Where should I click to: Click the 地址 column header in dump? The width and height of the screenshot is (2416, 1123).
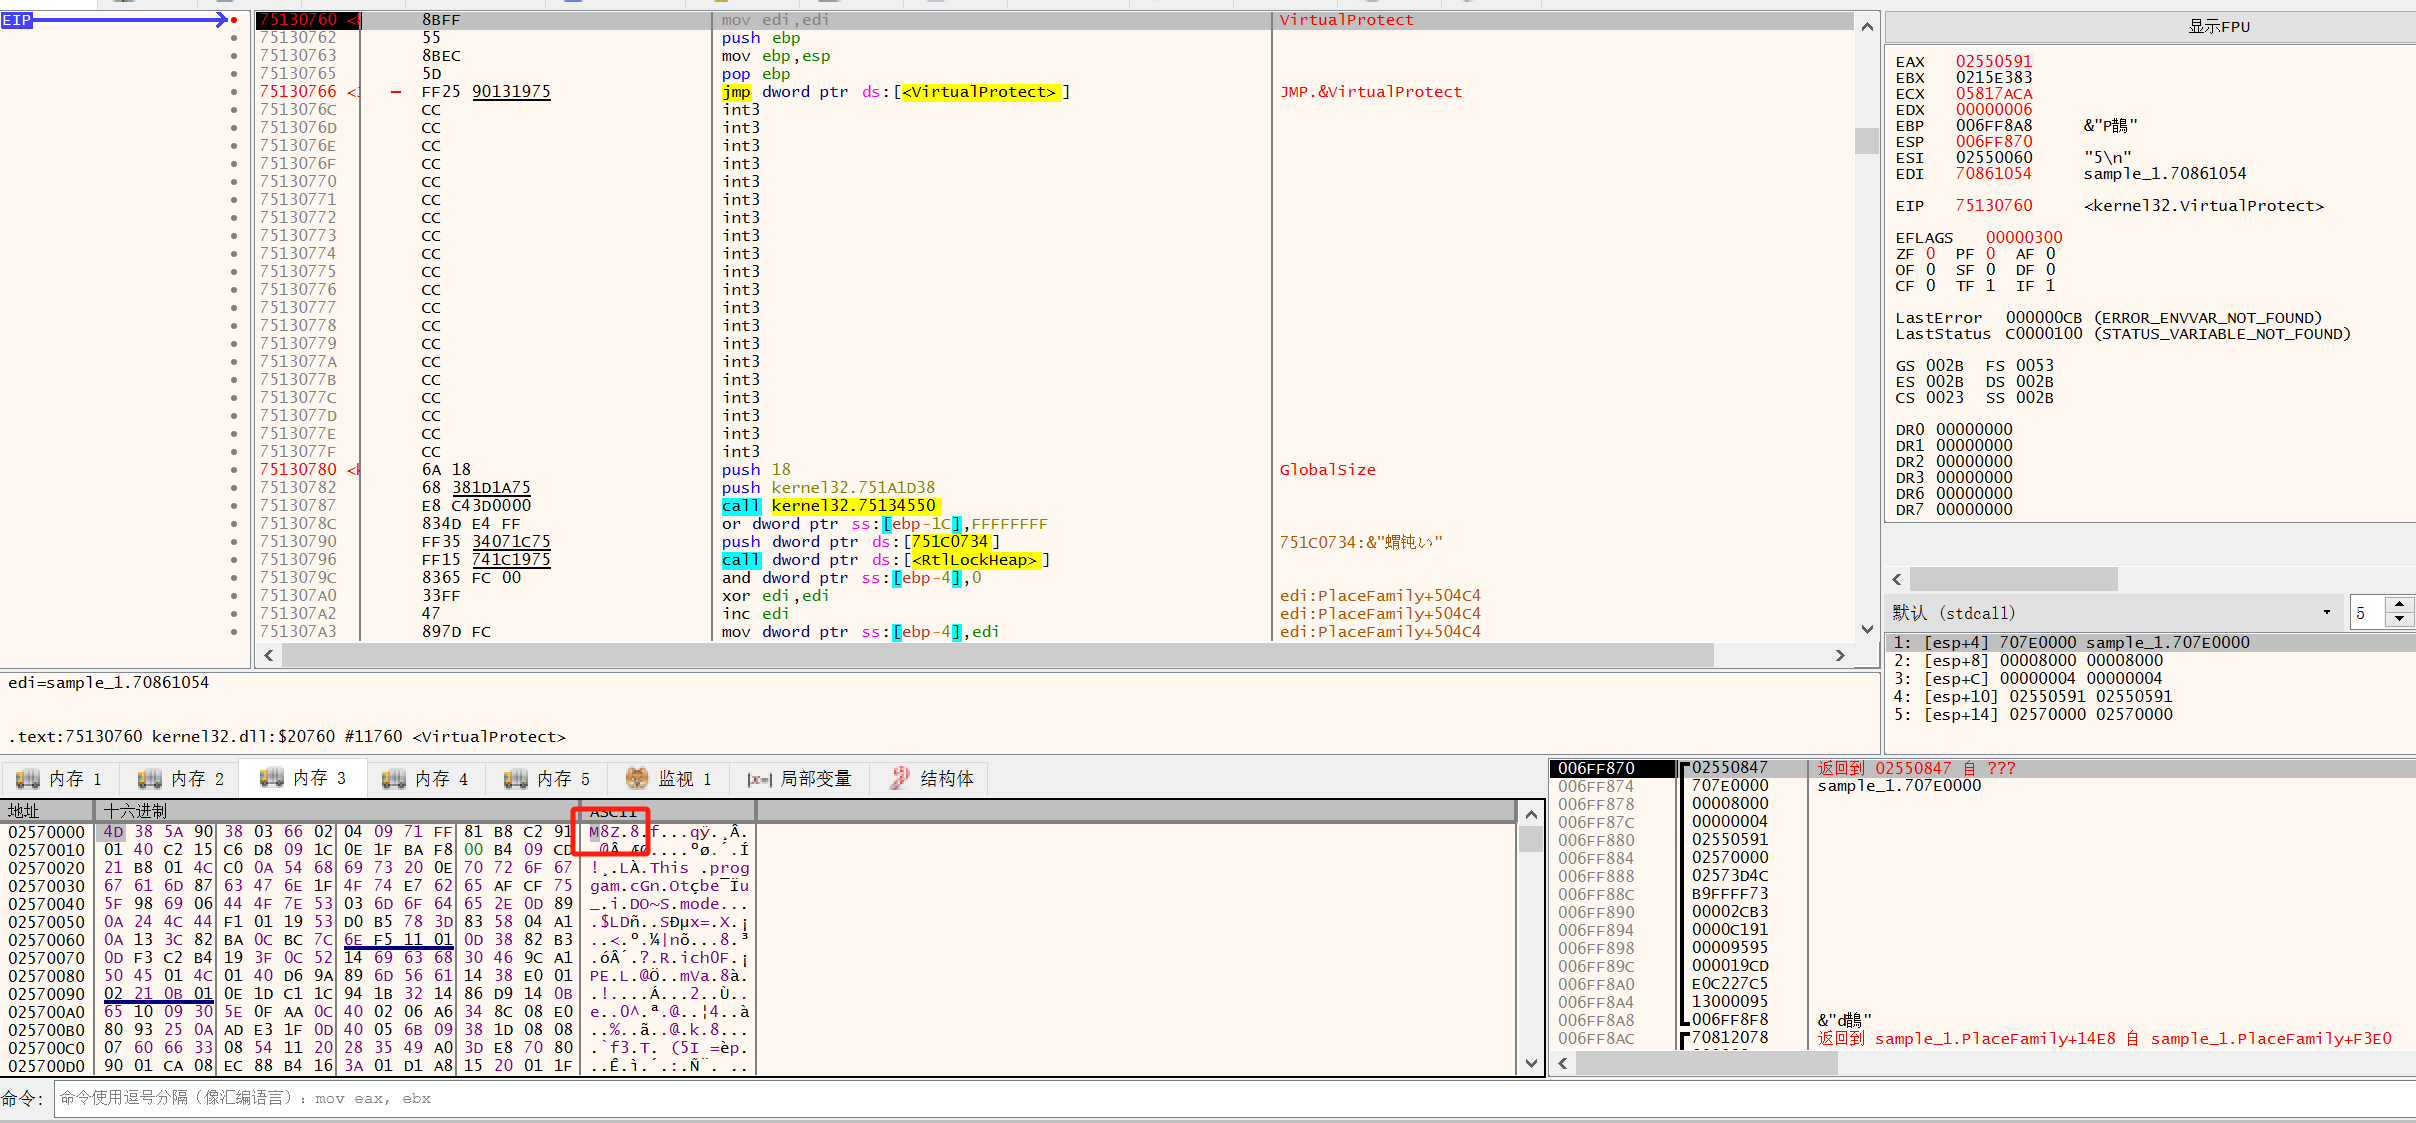pyautogui.click(x=47, y=810)
